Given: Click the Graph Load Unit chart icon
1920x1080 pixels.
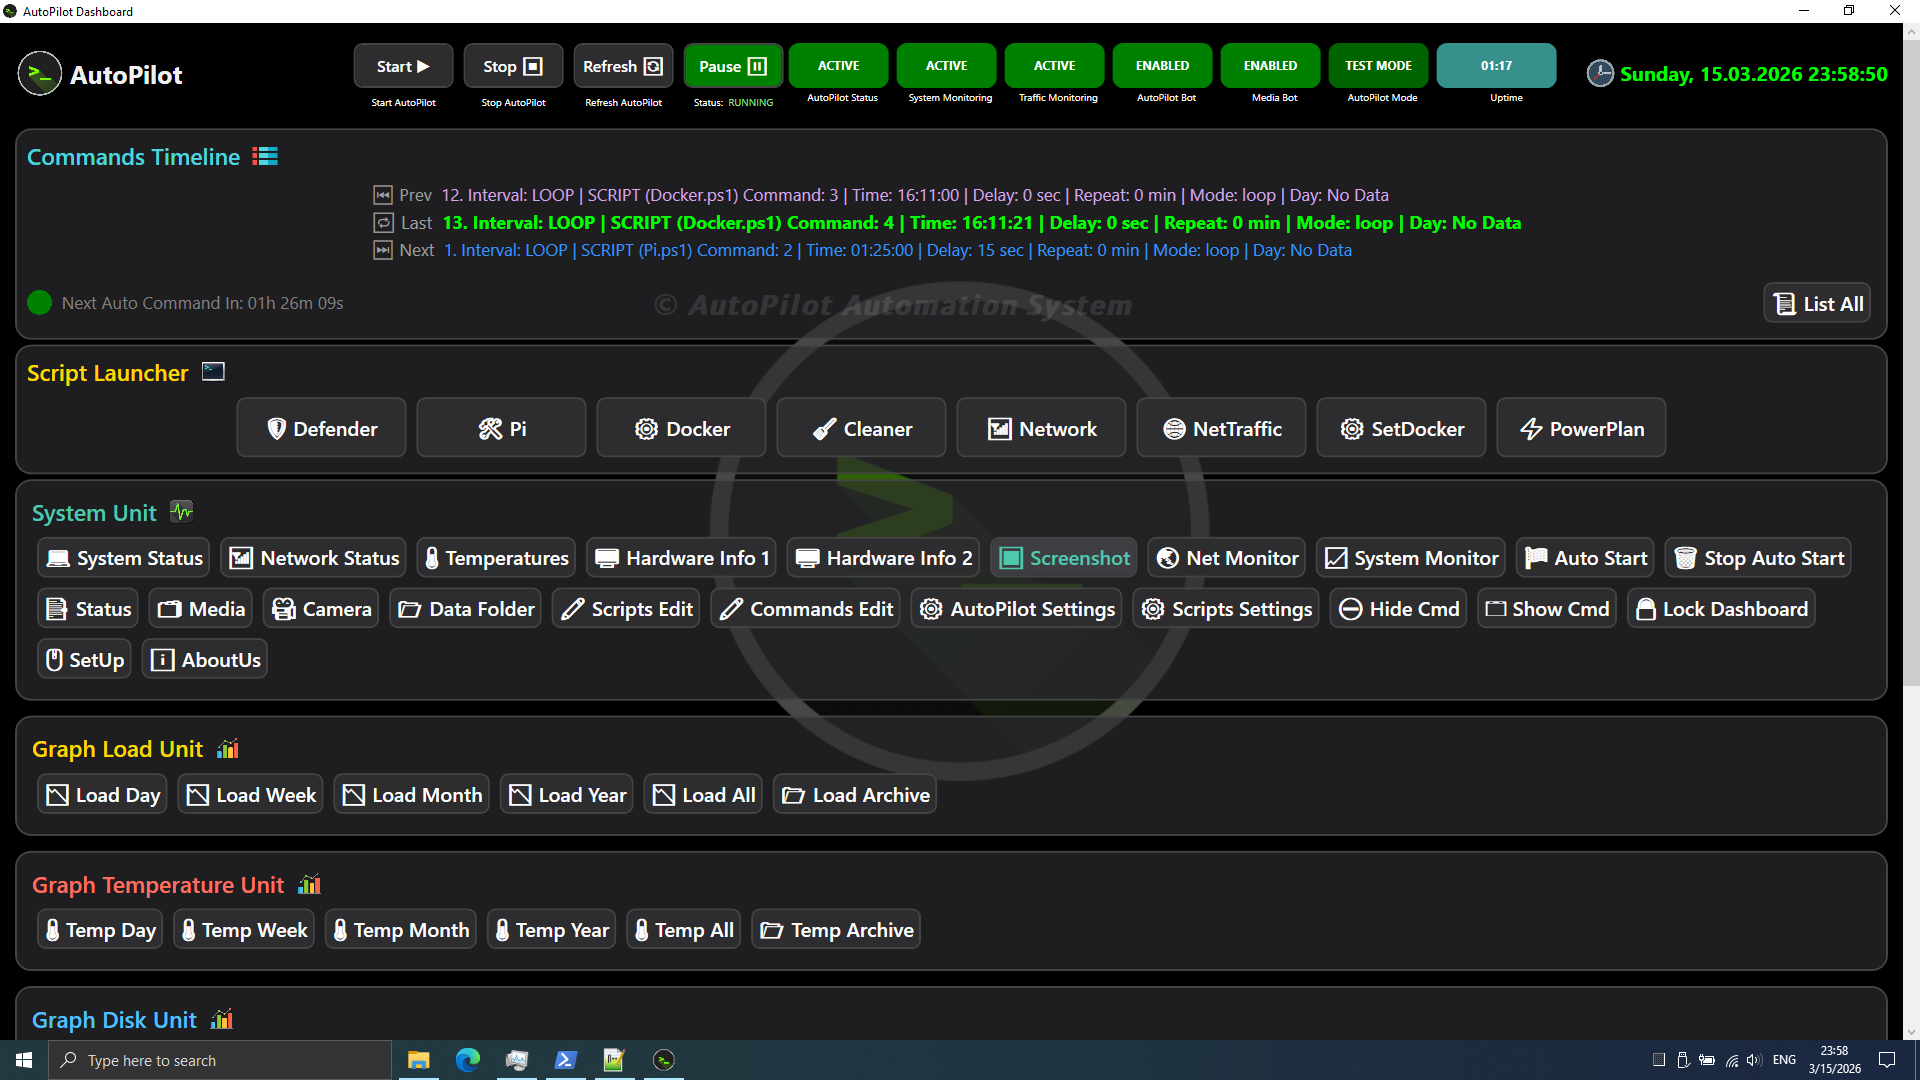Looking at the screenshot, I should pos(228,749).
